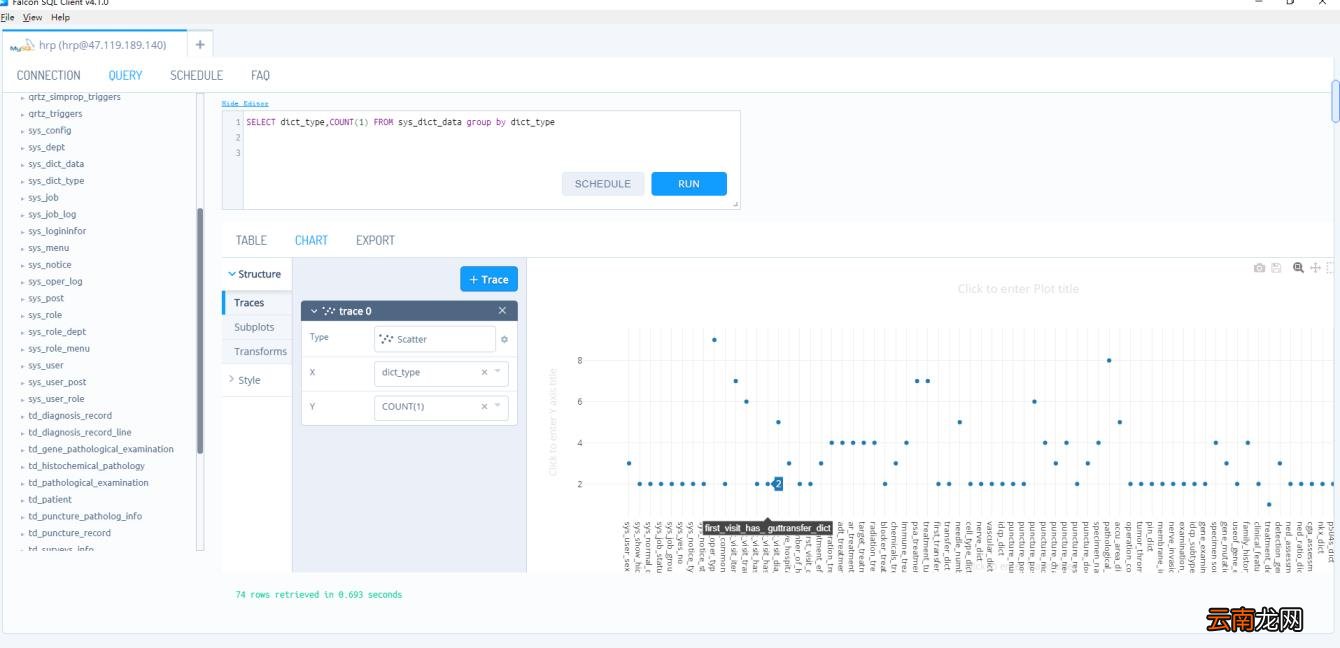Select the qrtz_triggers table

coord(55,114)
